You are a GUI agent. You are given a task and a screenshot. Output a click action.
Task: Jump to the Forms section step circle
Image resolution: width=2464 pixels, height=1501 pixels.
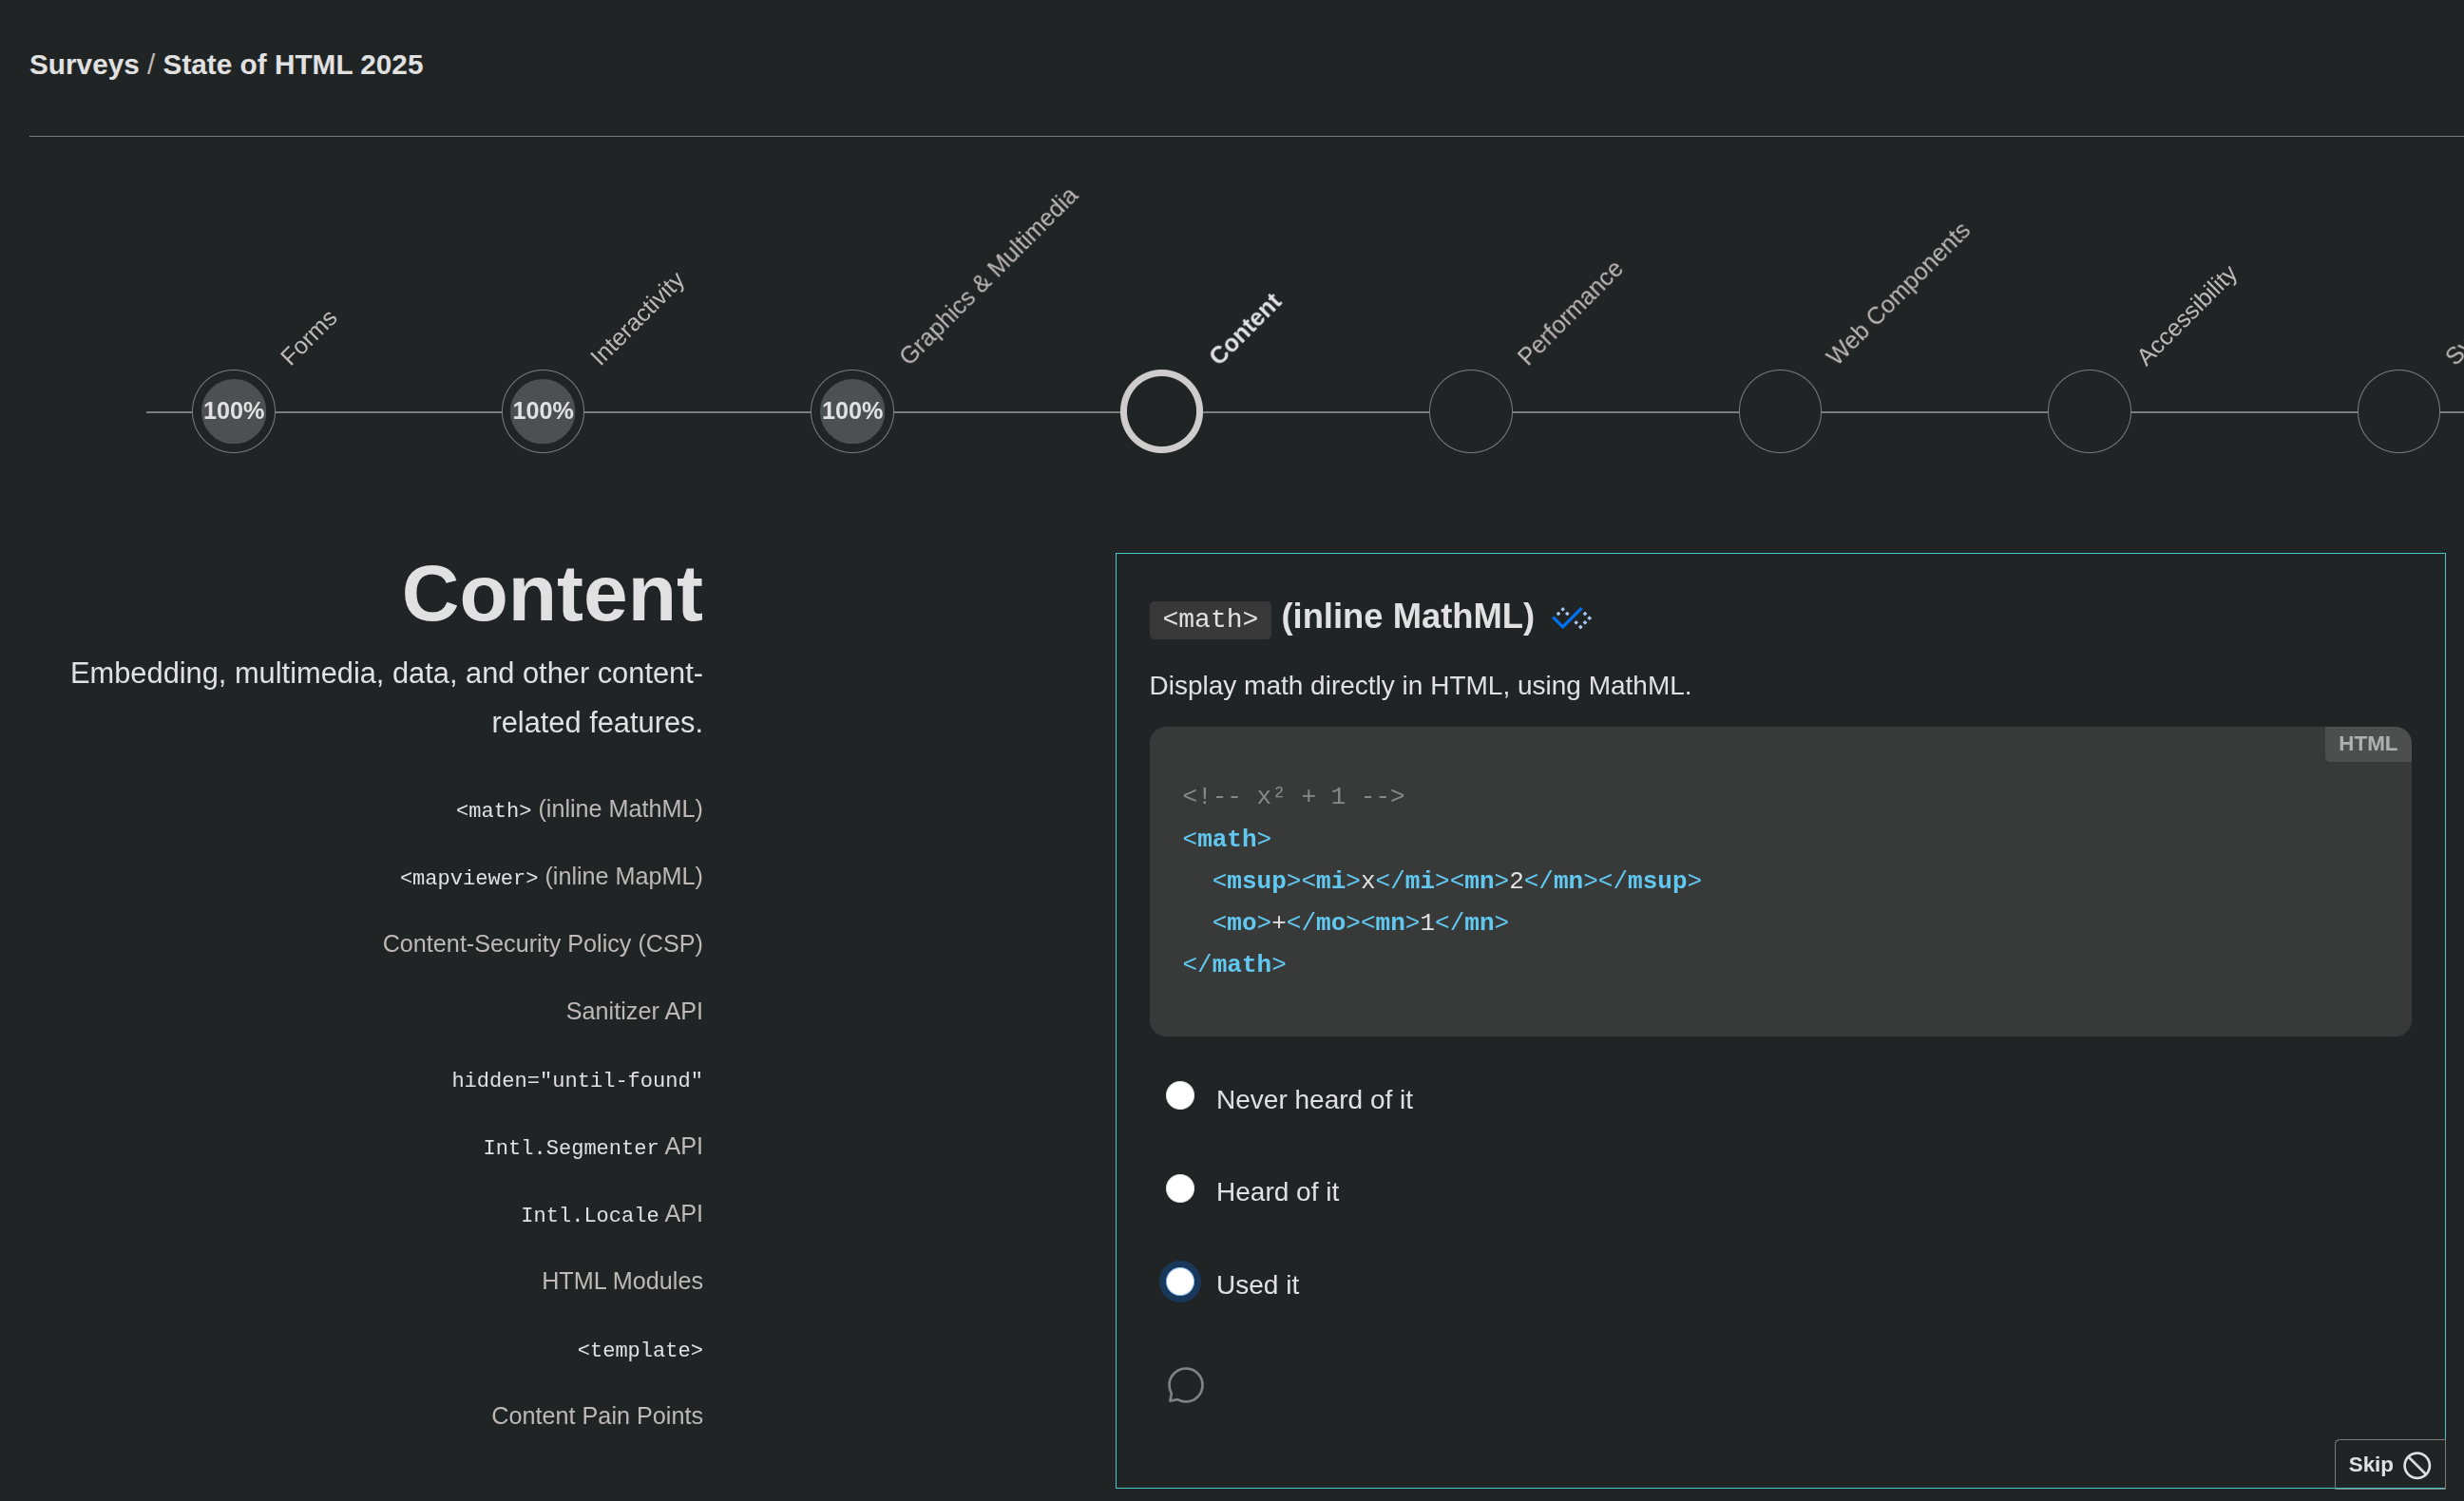click(234, 411)
